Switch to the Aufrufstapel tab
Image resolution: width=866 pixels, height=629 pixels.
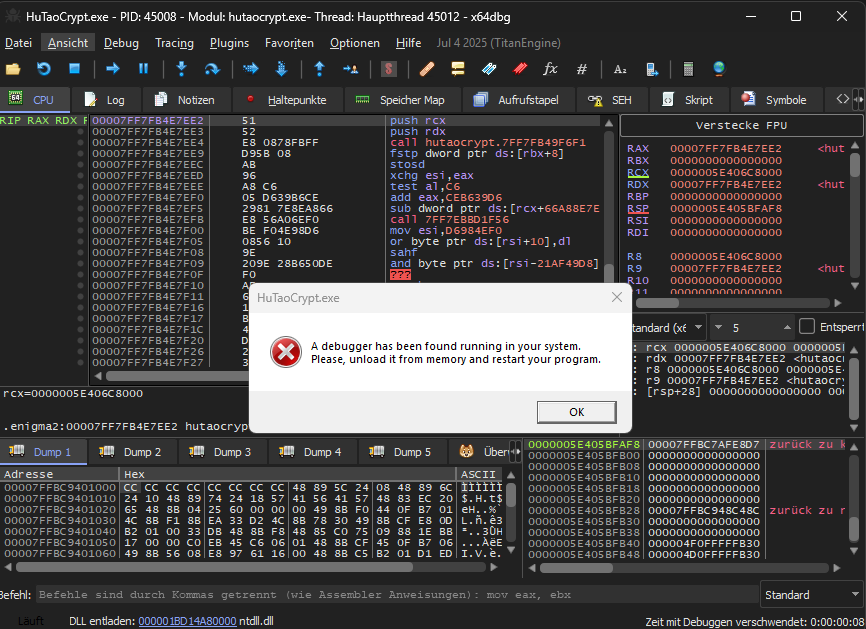[x=517, y=100]
